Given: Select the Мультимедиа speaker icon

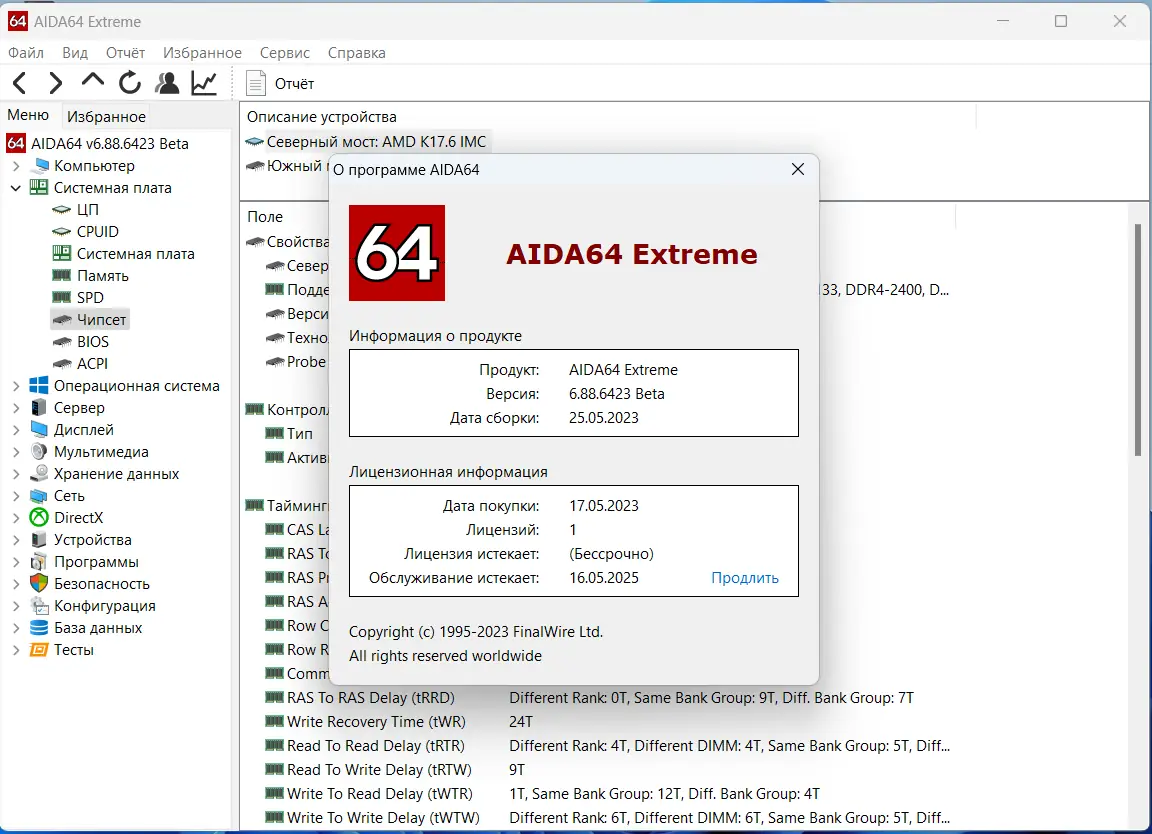Looking at the screenshot, I should coord(39,451).
